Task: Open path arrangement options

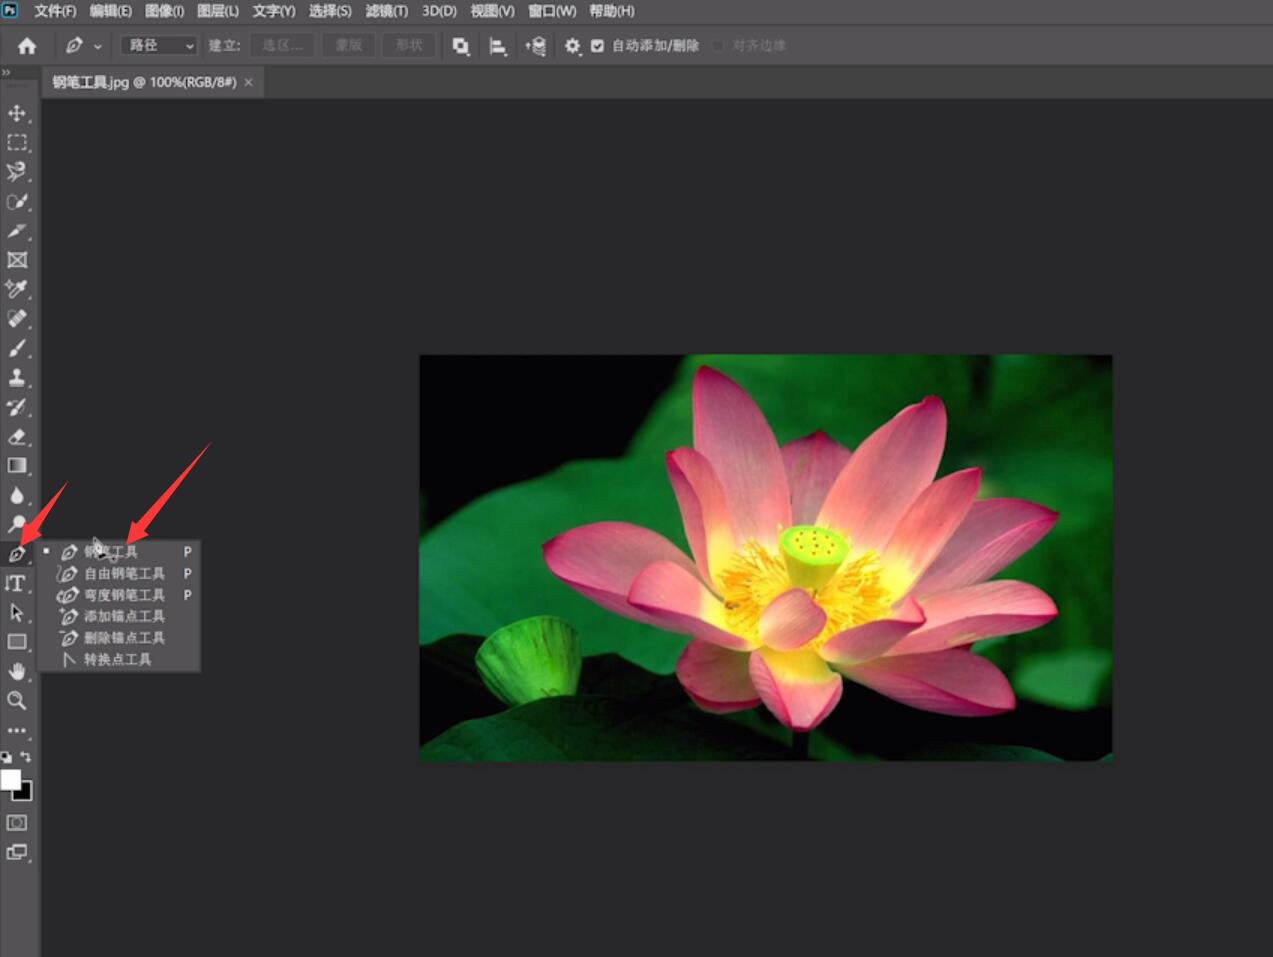Action: (536, 46)
